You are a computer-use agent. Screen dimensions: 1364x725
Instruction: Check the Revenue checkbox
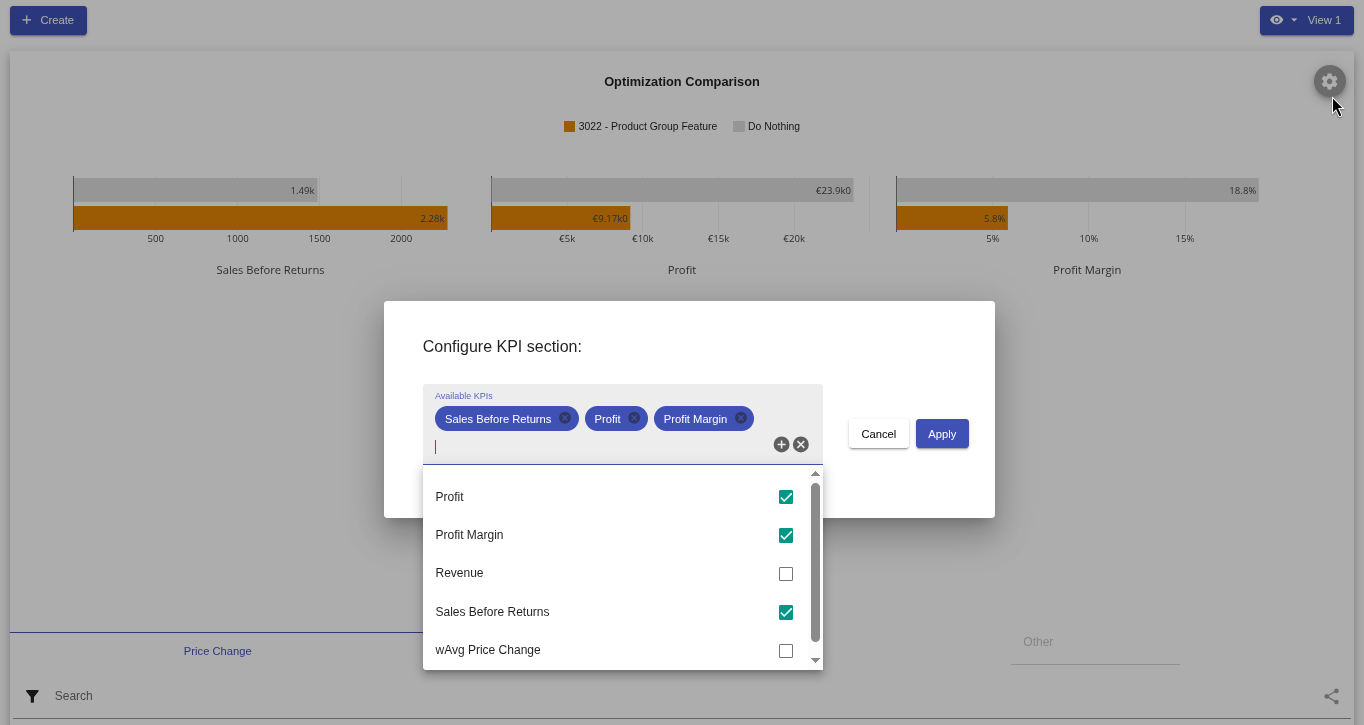click(x=786, y=574)
